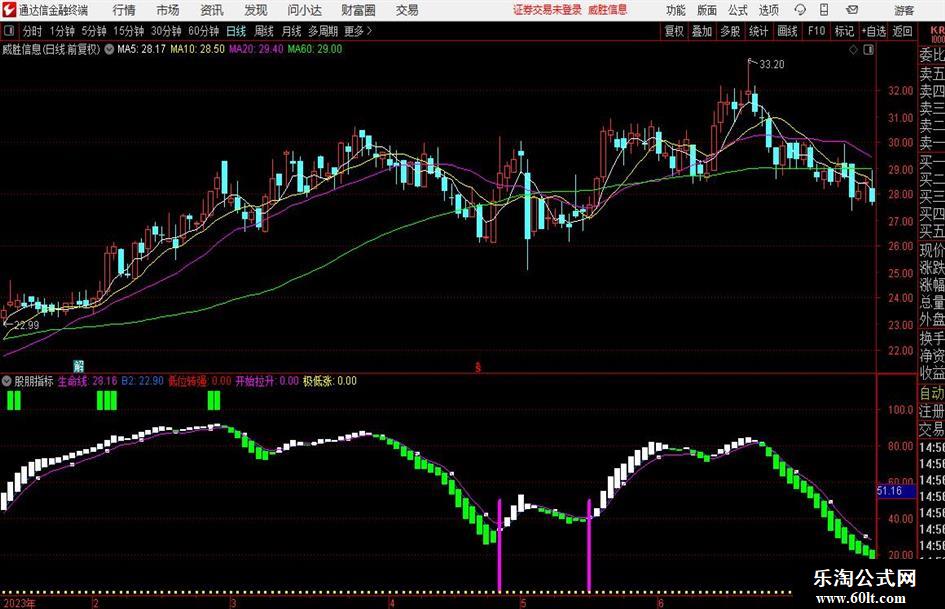
Task: Open the mail envelope icon
Action: pos(852,10)
